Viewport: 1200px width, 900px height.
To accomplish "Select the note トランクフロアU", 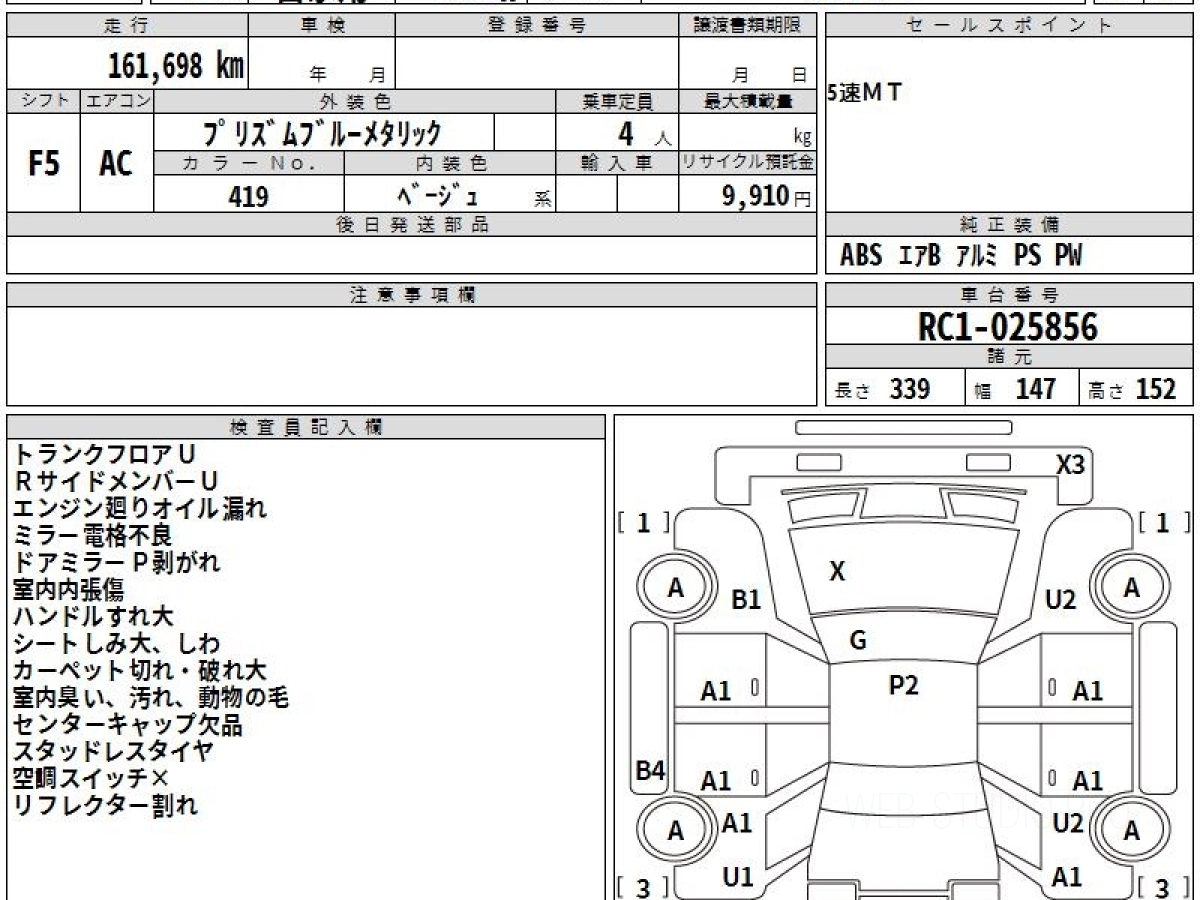I will pyautogui.click(x=104, y=455).
